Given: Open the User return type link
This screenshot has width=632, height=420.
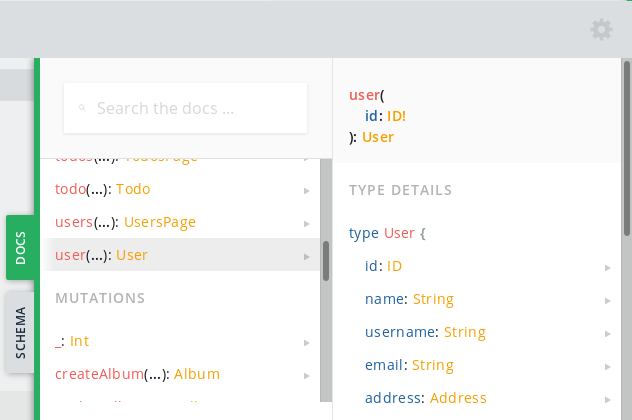Looking at the screenshot, I should tap(378, 137).
